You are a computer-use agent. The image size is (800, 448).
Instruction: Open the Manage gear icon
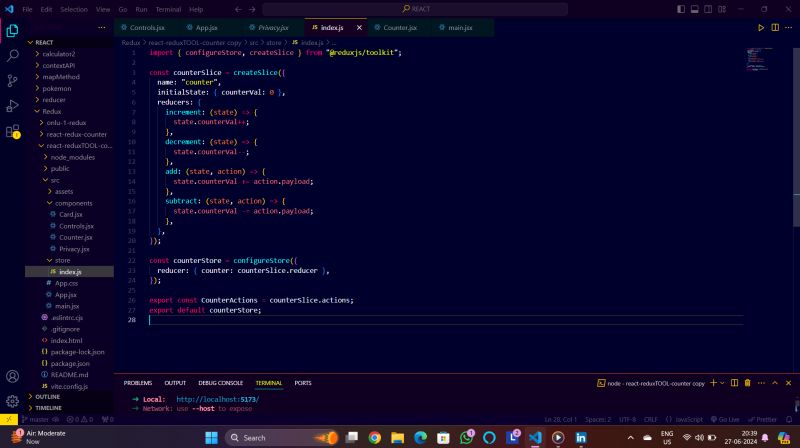(x=12, y=401)
